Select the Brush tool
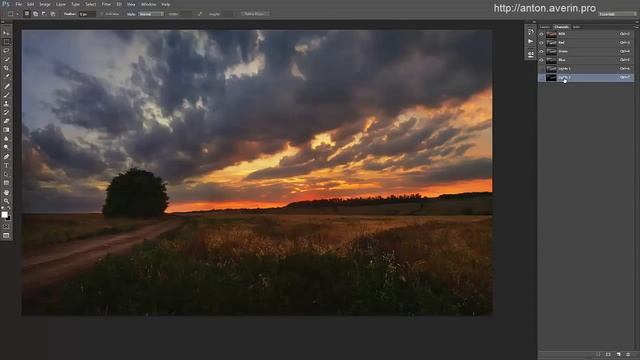 [x=6, y=95]
